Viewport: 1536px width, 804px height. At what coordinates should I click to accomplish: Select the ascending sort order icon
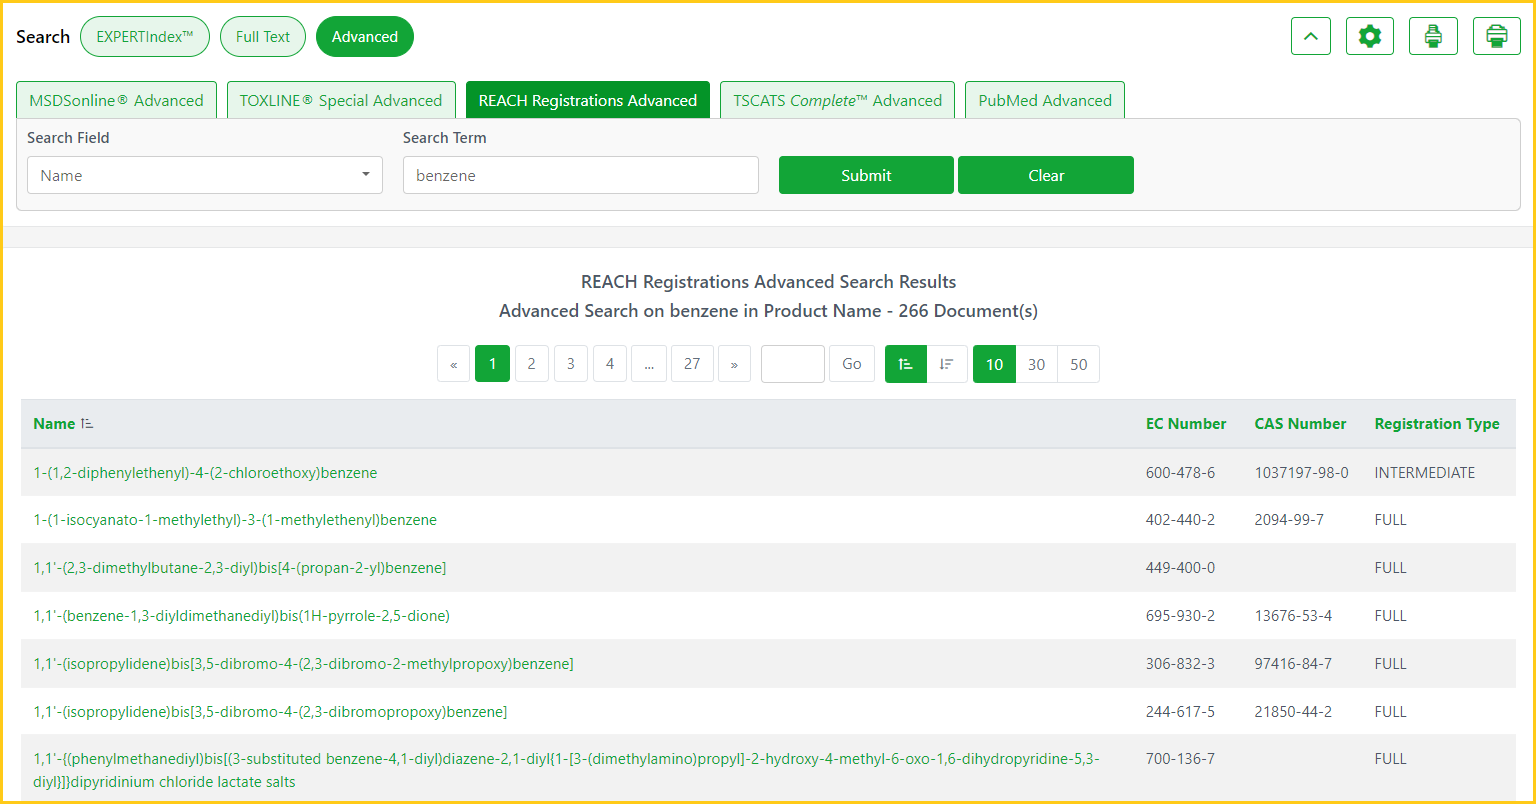[x=906, y=364]
